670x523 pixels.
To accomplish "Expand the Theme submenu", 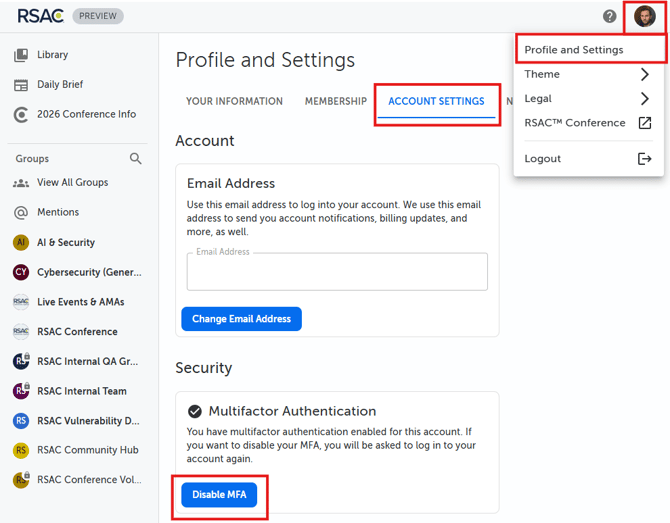I will click(x=644, y=74).
